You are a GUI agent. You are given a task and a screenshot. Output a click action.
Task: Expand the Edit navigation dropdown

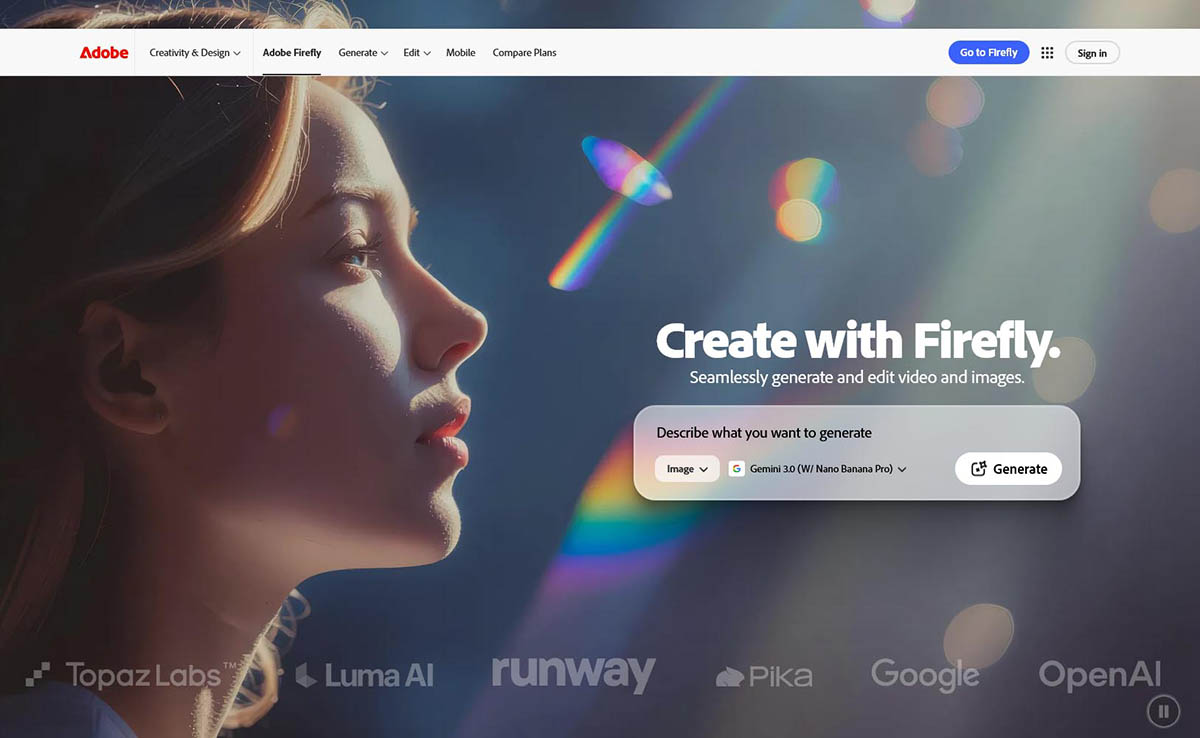pyautogui.click(x=416, y=53)
